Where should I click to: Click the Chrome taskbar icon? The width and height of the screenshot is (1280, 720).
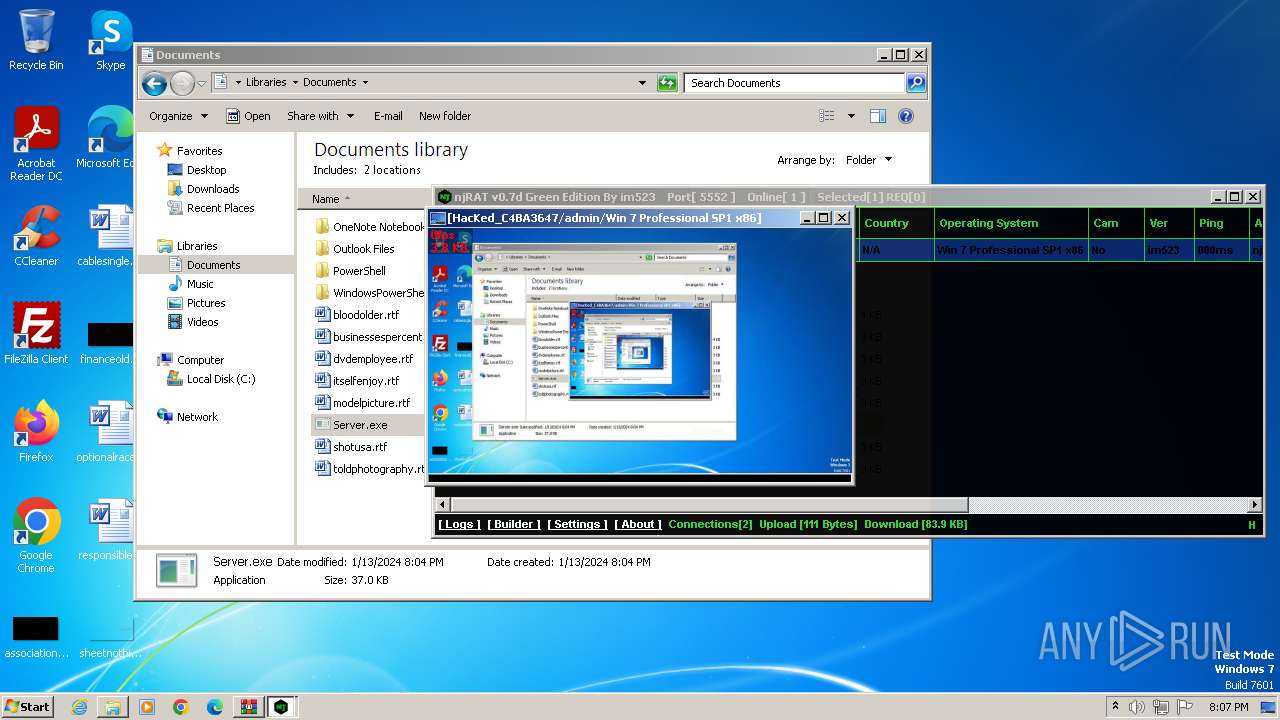(x=180, y=707)
